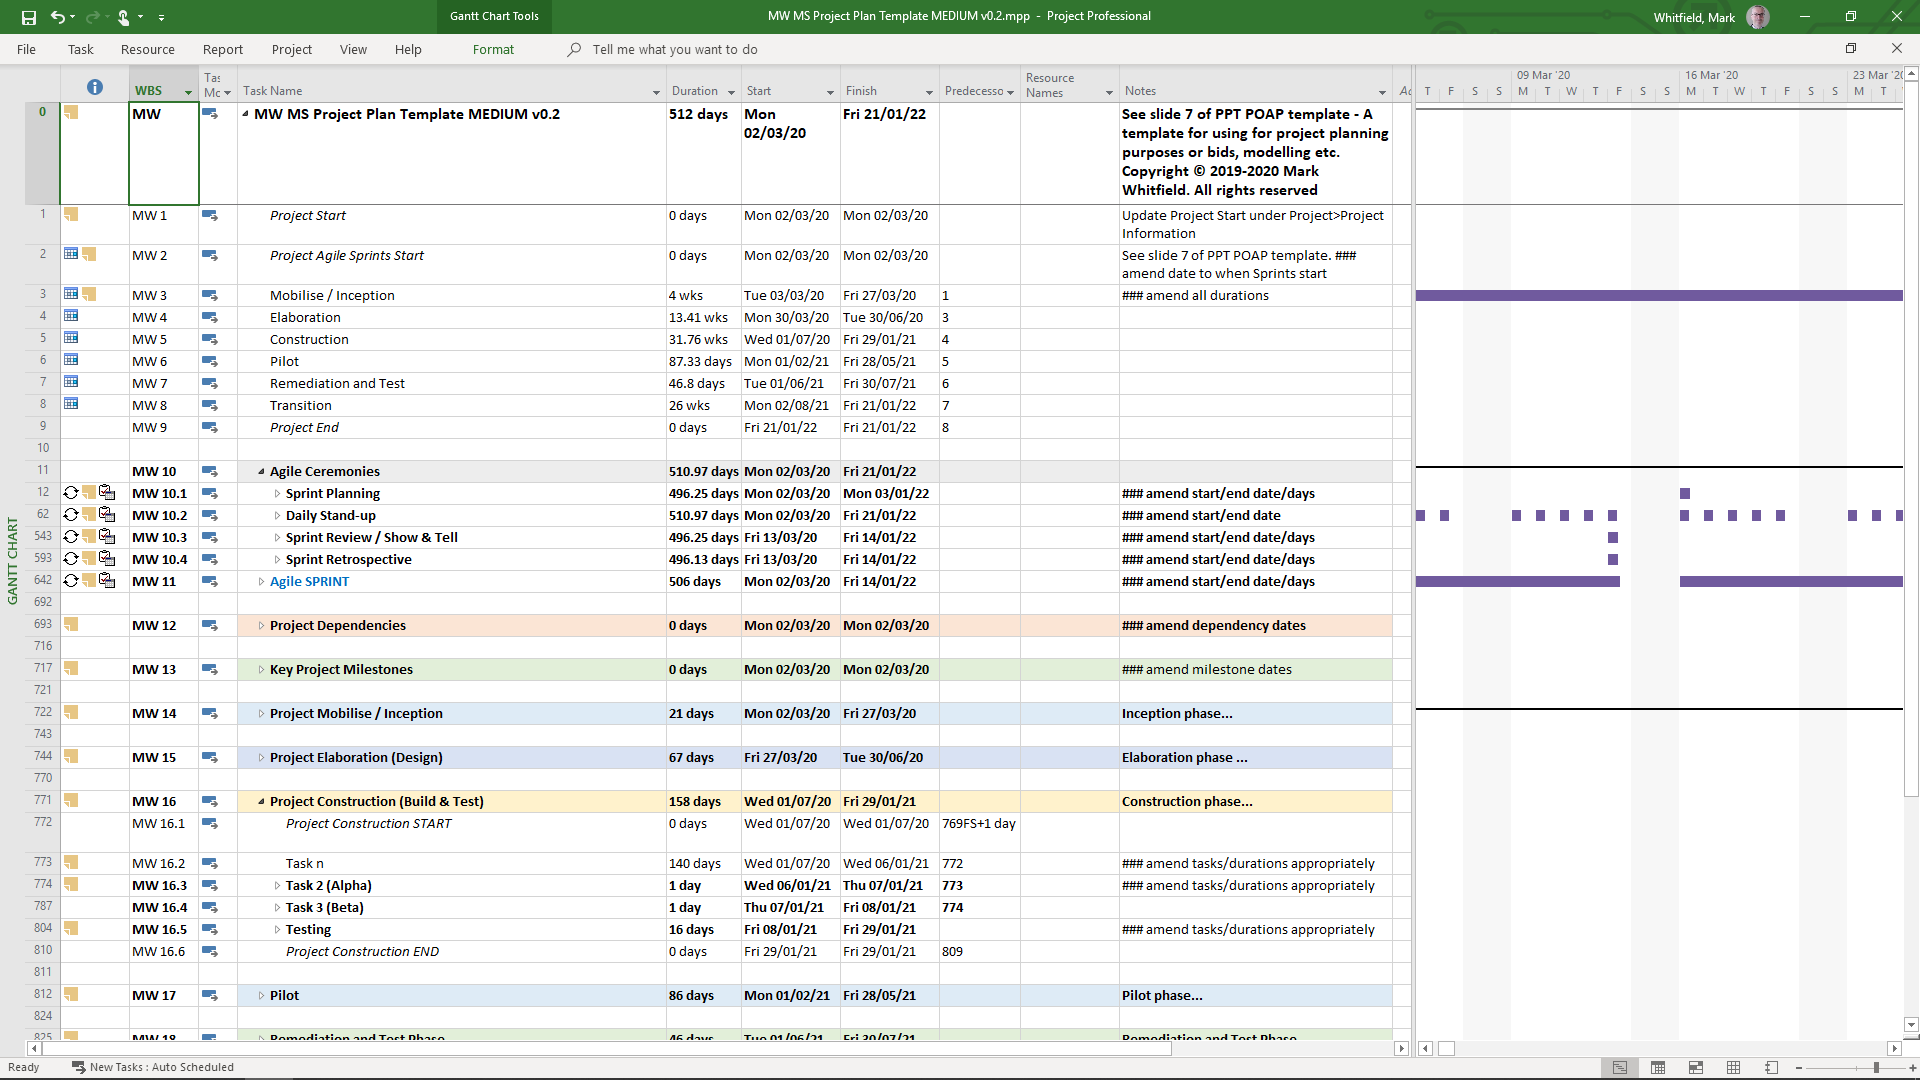1920x1080 pixels.
Task: Open the WBS column filter dropdown
Action: click(188, 92)
